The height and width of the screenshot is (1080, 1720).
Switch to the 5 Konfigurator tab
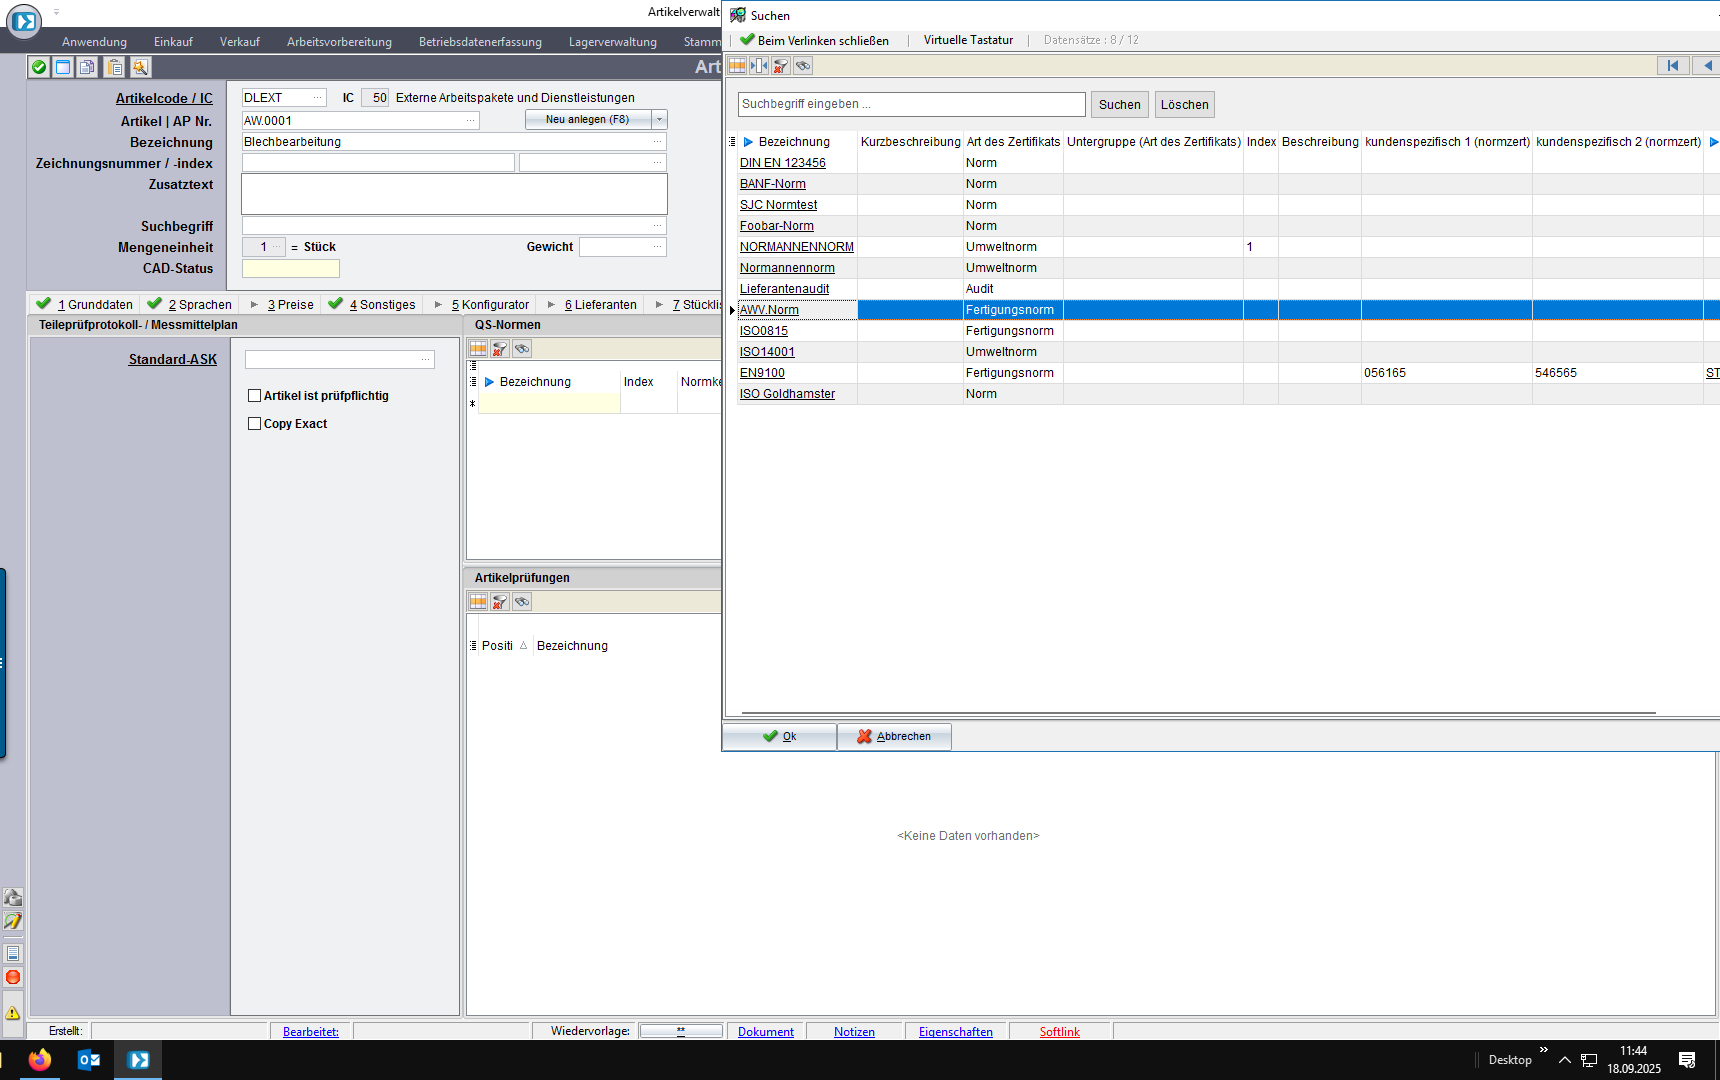489,305
